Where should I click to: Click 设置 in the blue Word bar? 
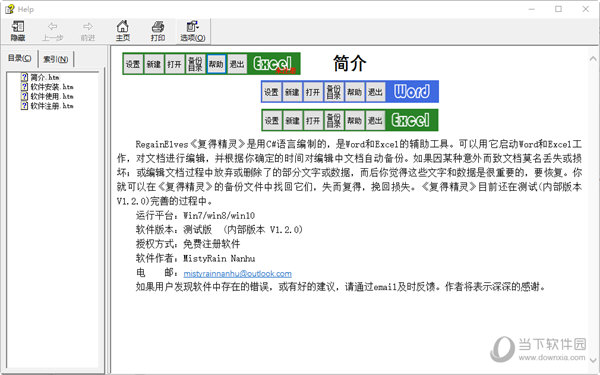coord(271,92)
